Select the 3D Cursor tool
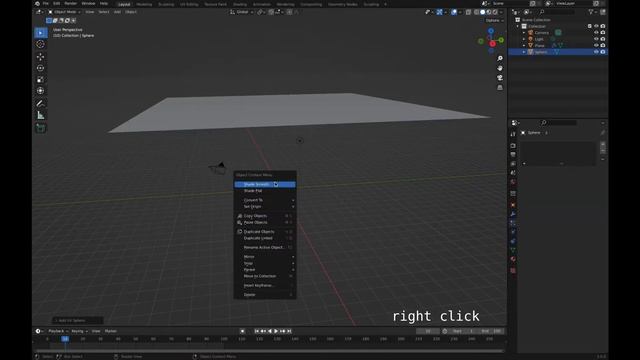Viewport: 640px width, 360px height. click(x=40, y=44)
